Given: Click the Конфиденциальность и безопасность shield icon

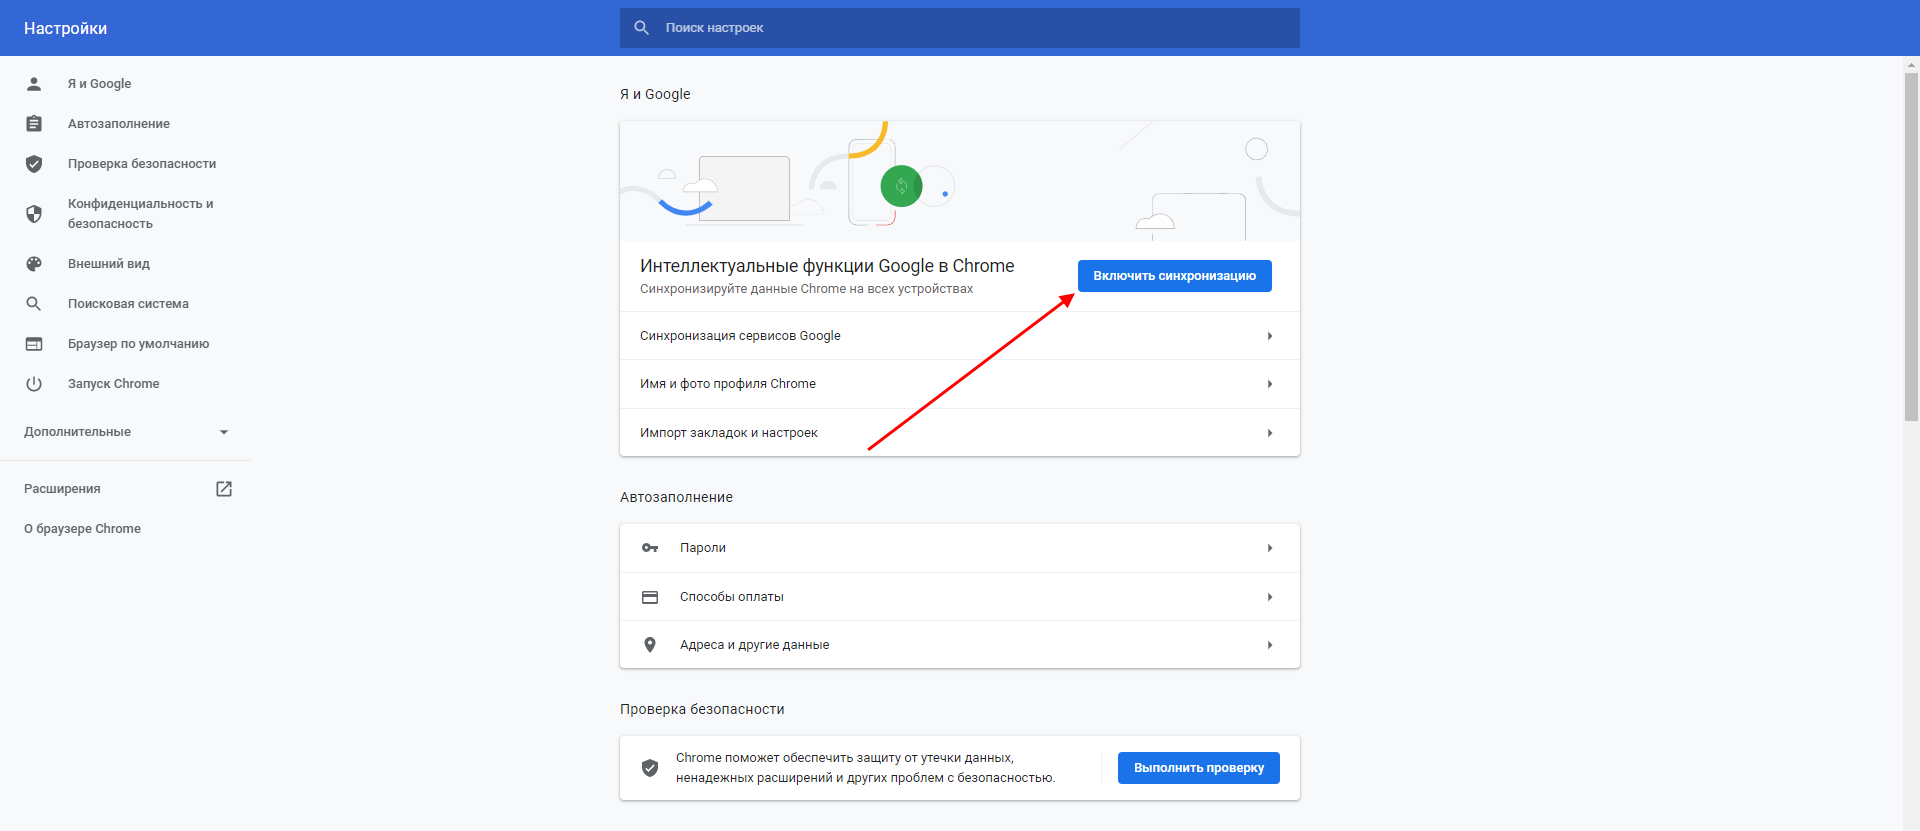Looking at the screenshot, I should (34, 214).
